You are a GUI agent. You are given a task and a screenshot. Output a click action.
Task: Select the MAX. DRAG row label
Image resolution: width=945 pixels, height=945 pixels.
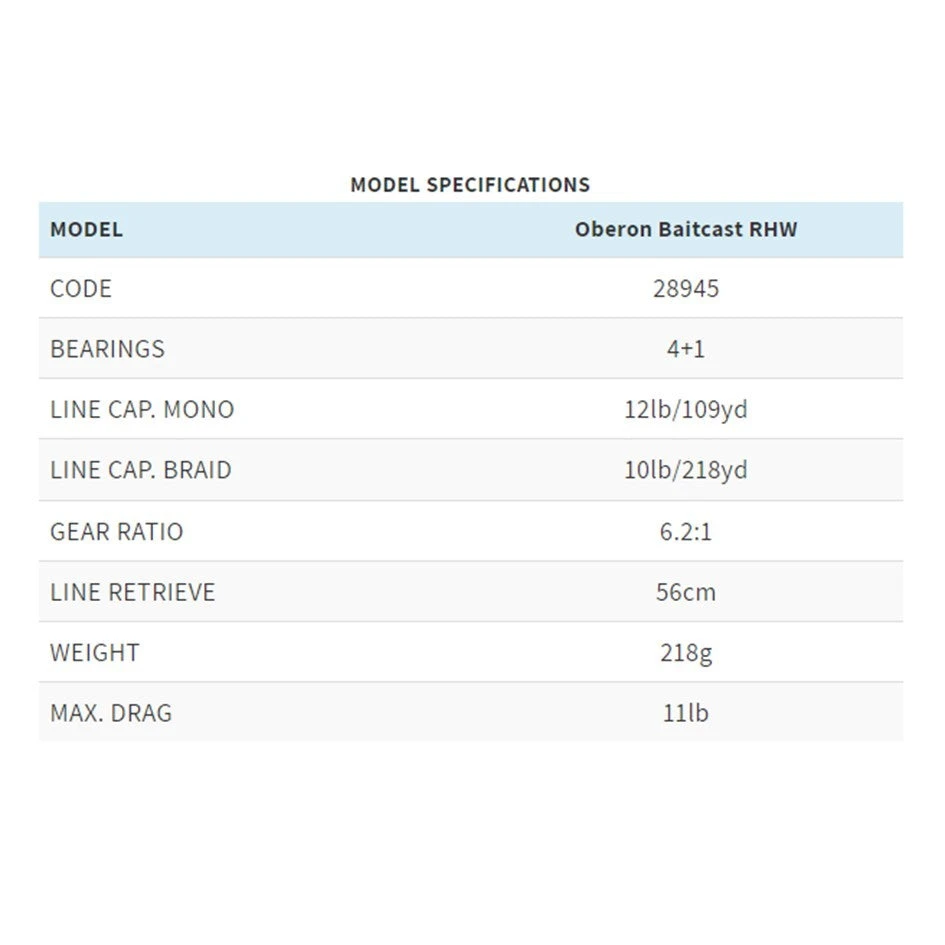(x=111, y=713)
